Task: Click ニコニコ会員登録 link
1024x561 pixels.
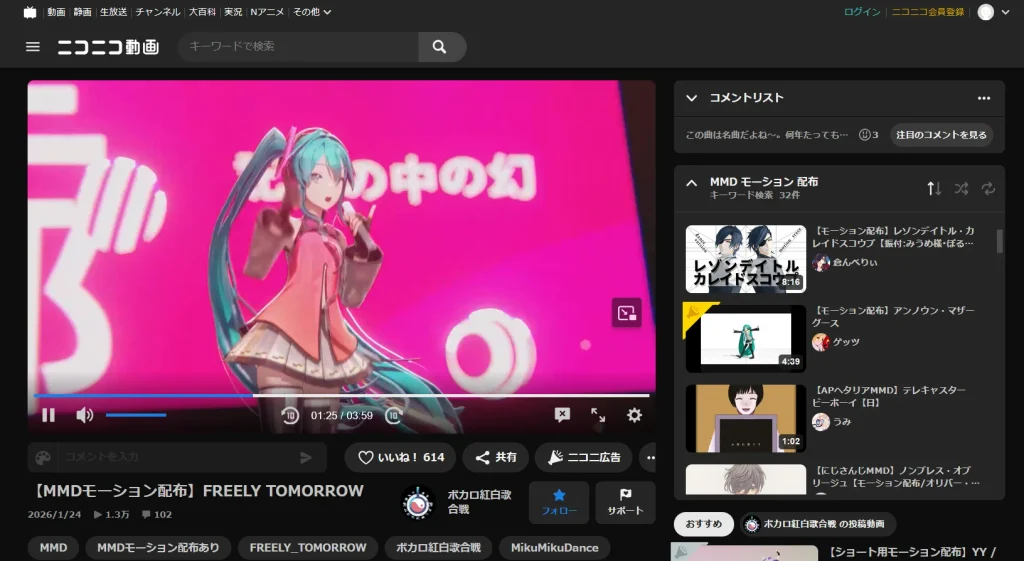Action: (x=928, y=12)
